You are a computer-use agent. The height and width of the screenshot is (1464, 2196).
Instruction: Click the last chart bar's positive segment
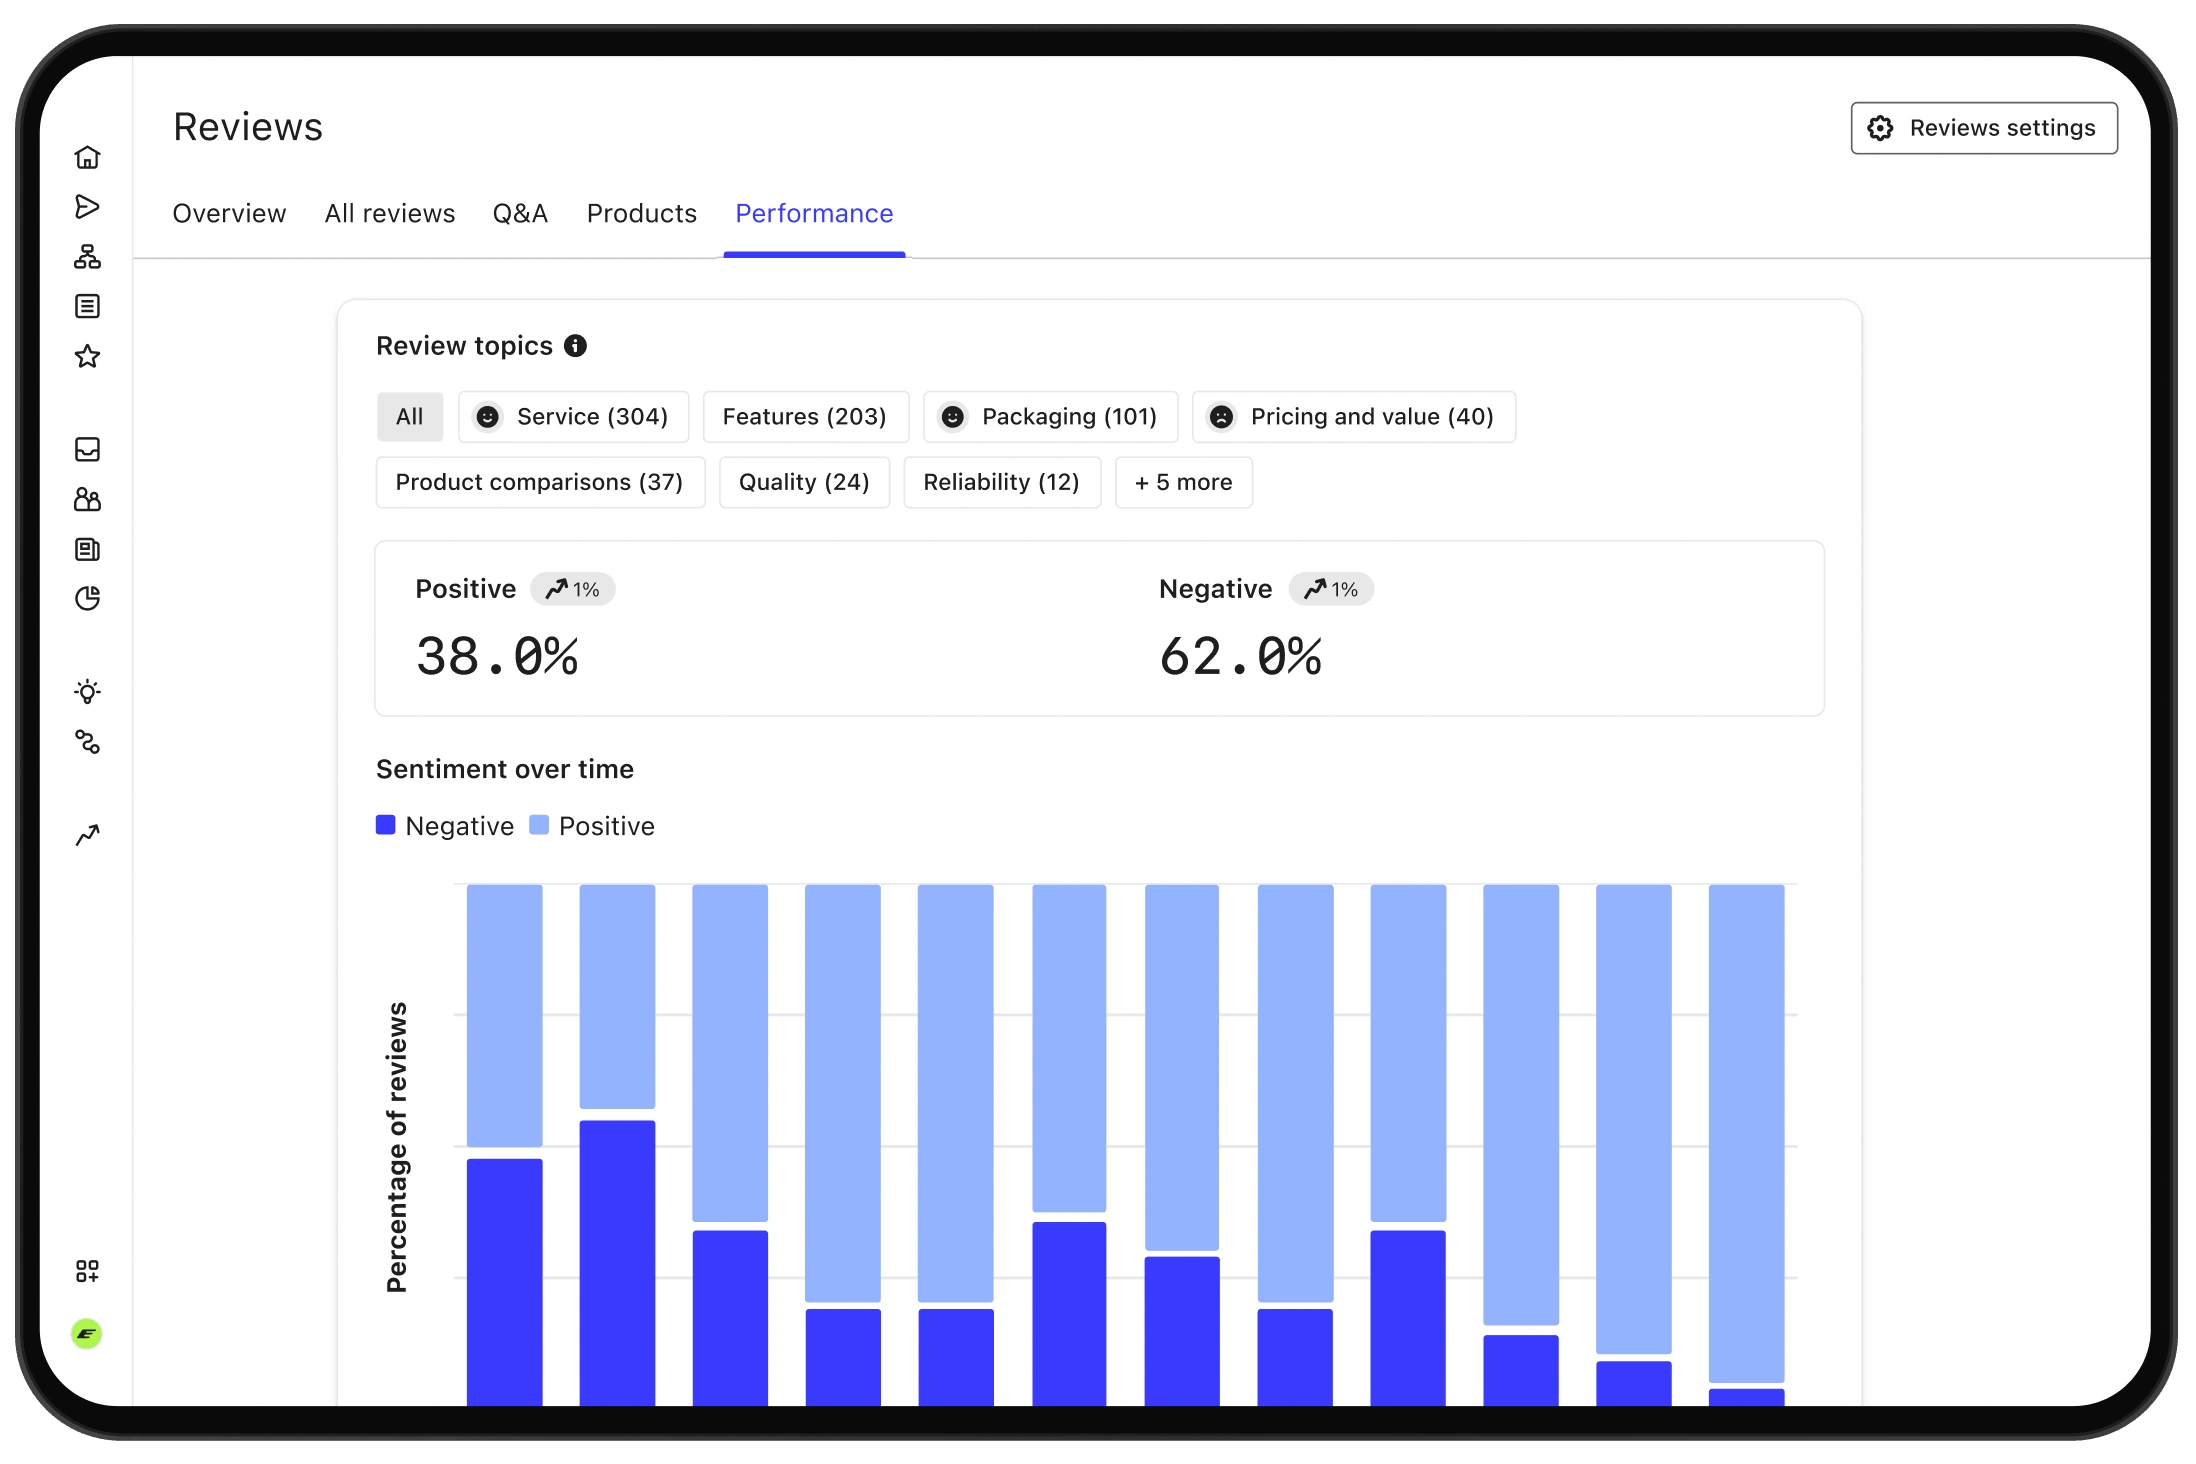(1747, 1132)
